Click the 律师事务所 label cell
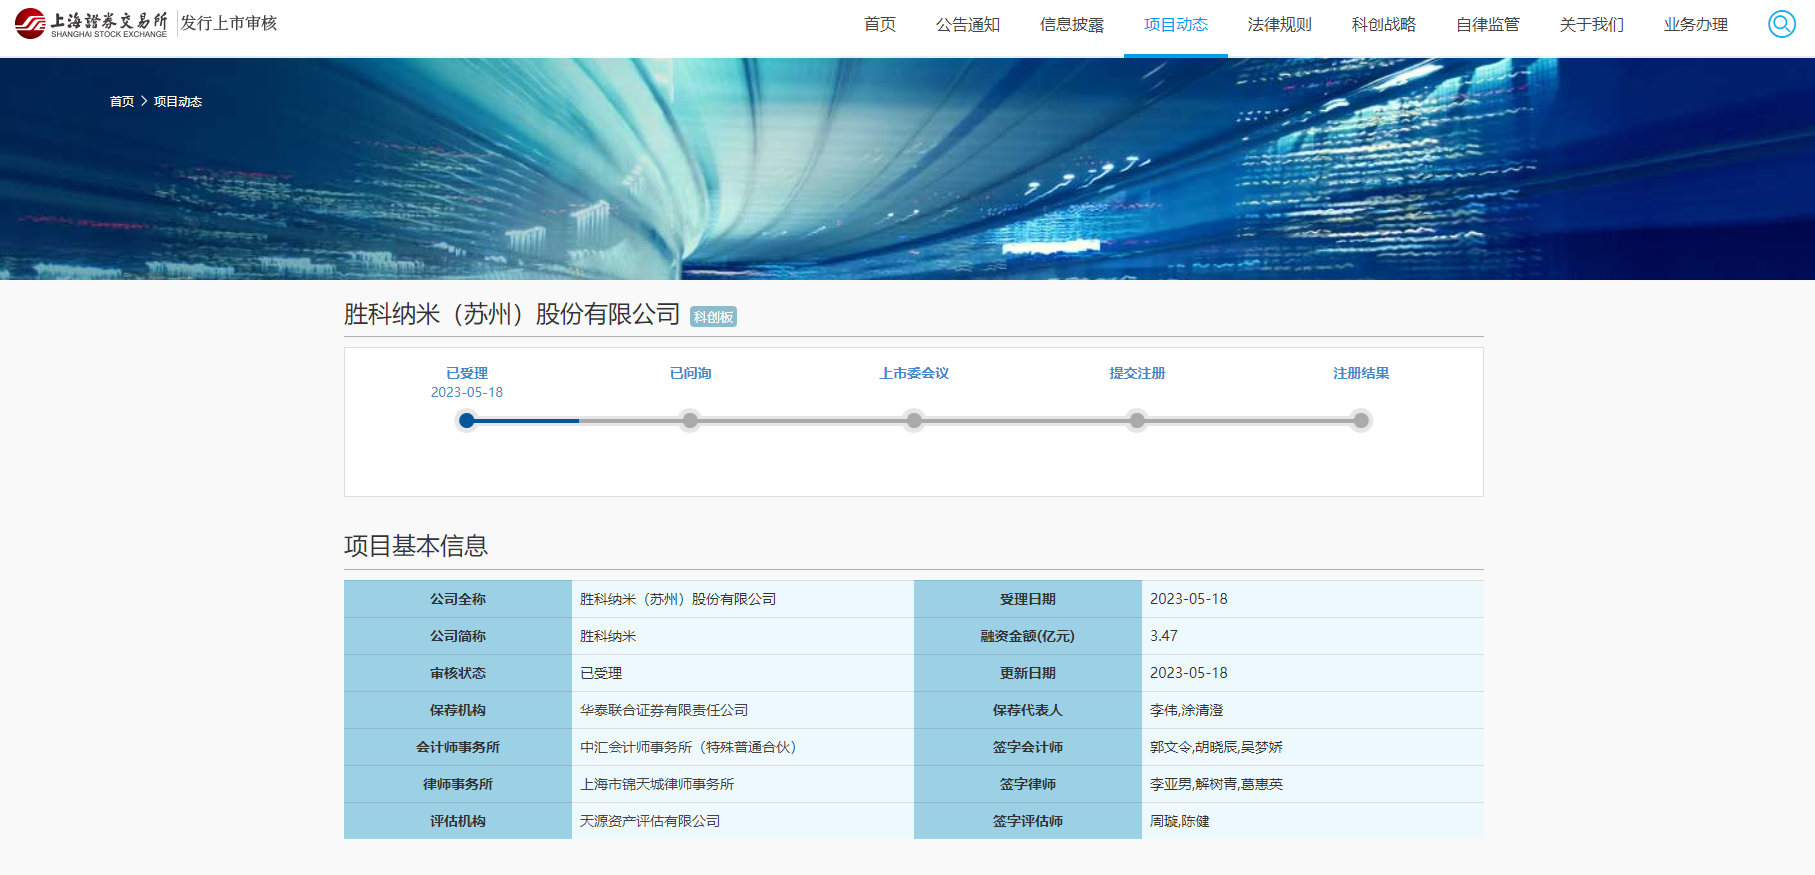This screenshot has height=875, width=1815. (x=458, y=784)
